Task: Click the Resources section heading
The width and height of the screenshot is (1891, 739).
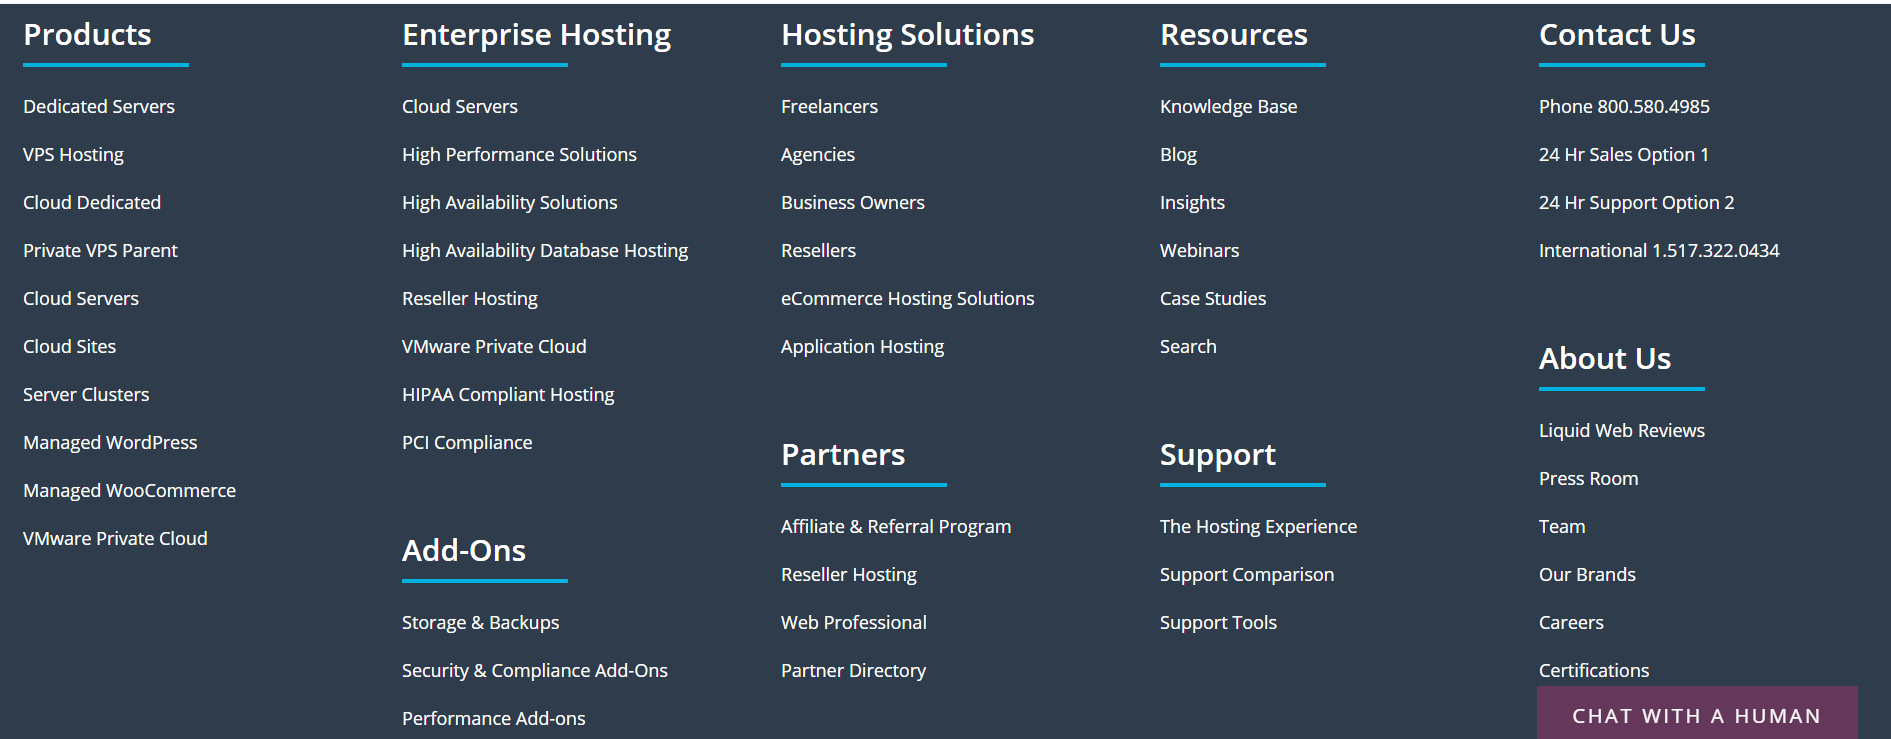Action: click(x=1234, y=35)
